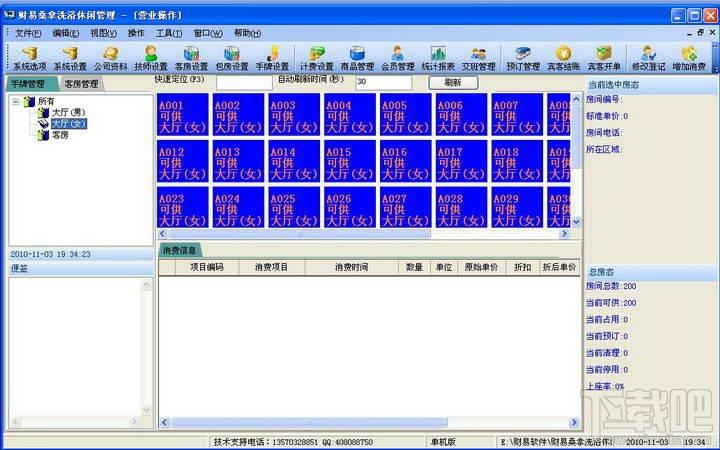Click the 刷新 button
The image size is (720, 450).
452,82
